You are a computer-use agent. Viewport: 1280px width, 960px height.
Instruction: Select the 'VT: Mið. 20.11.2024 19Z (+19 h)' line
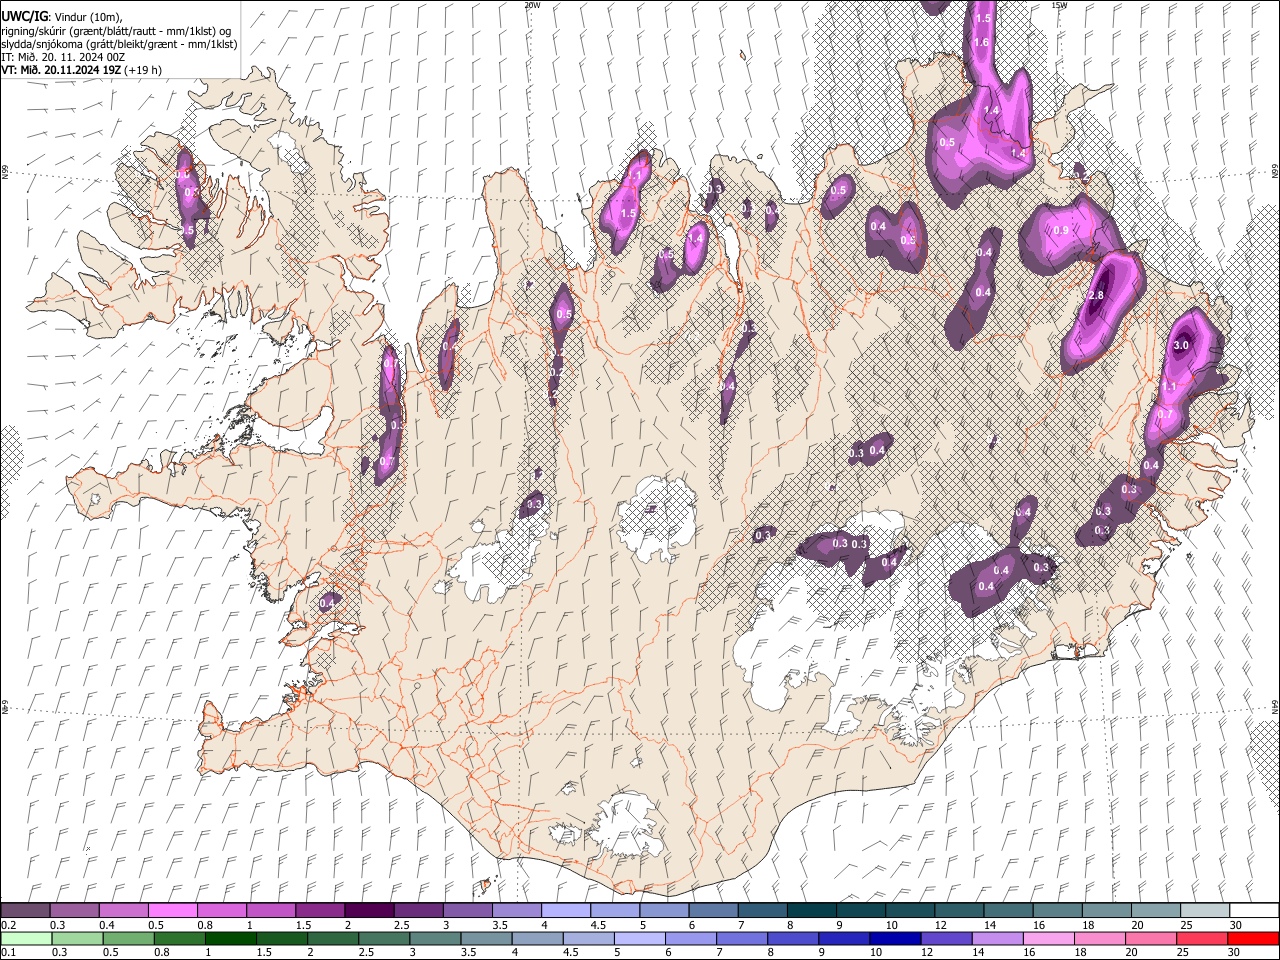(x=82, y=70)
